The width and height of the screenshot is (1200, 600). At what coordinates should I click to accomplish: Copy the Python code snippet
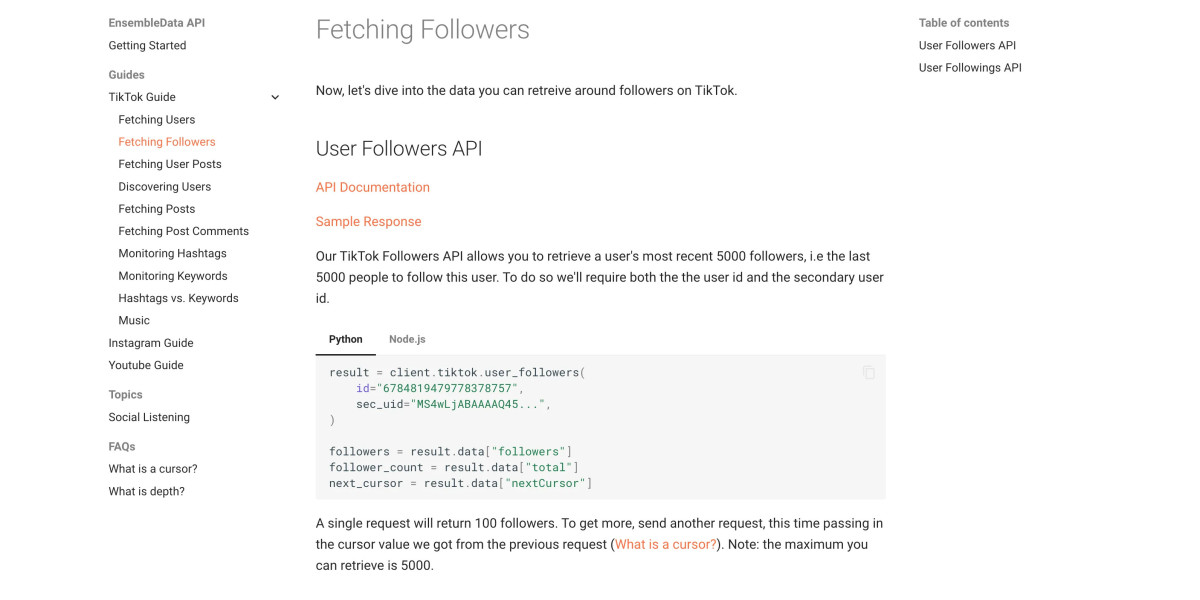(x=868, y=372)
